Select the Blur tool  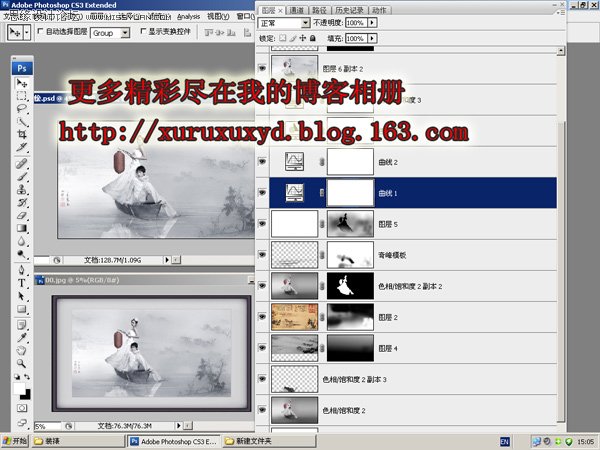click(22, 241)
